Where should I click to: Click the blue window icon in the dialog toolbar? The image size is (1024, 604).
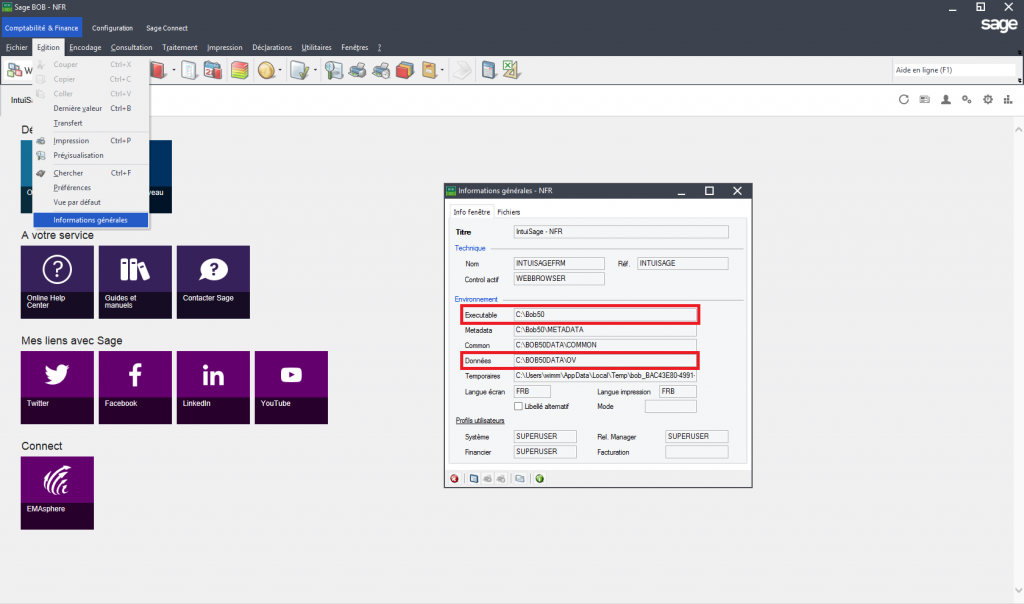tap(473, 479)
